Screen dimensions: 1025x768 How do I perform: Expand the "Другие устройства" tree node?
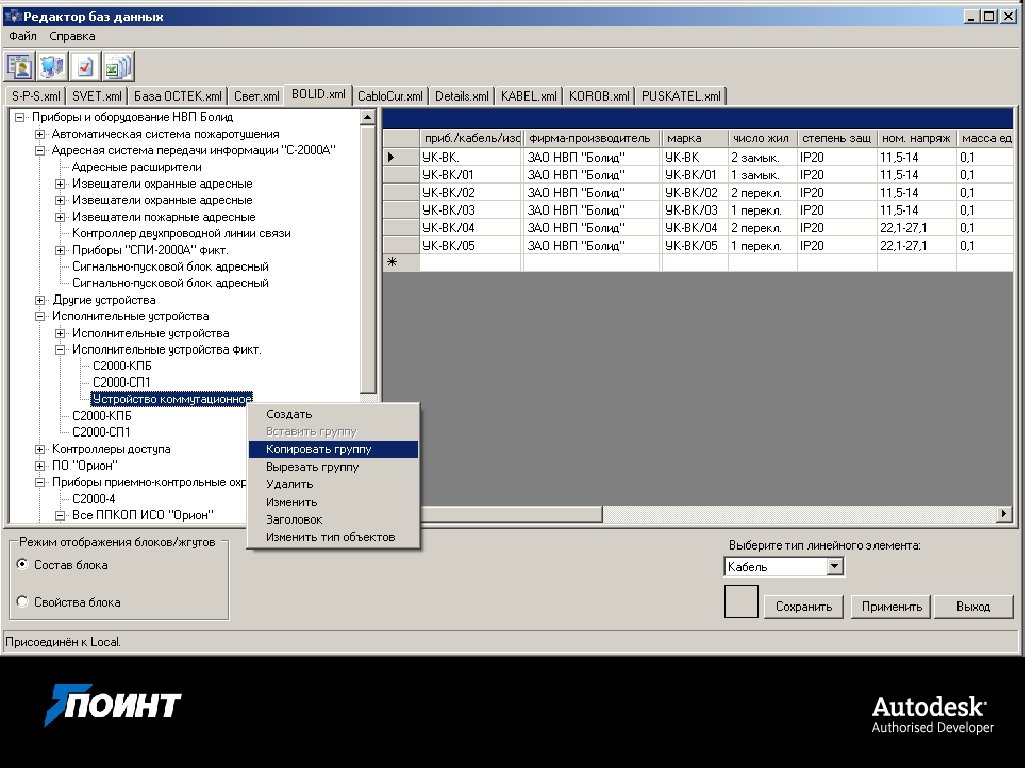[x=40, y=300]
